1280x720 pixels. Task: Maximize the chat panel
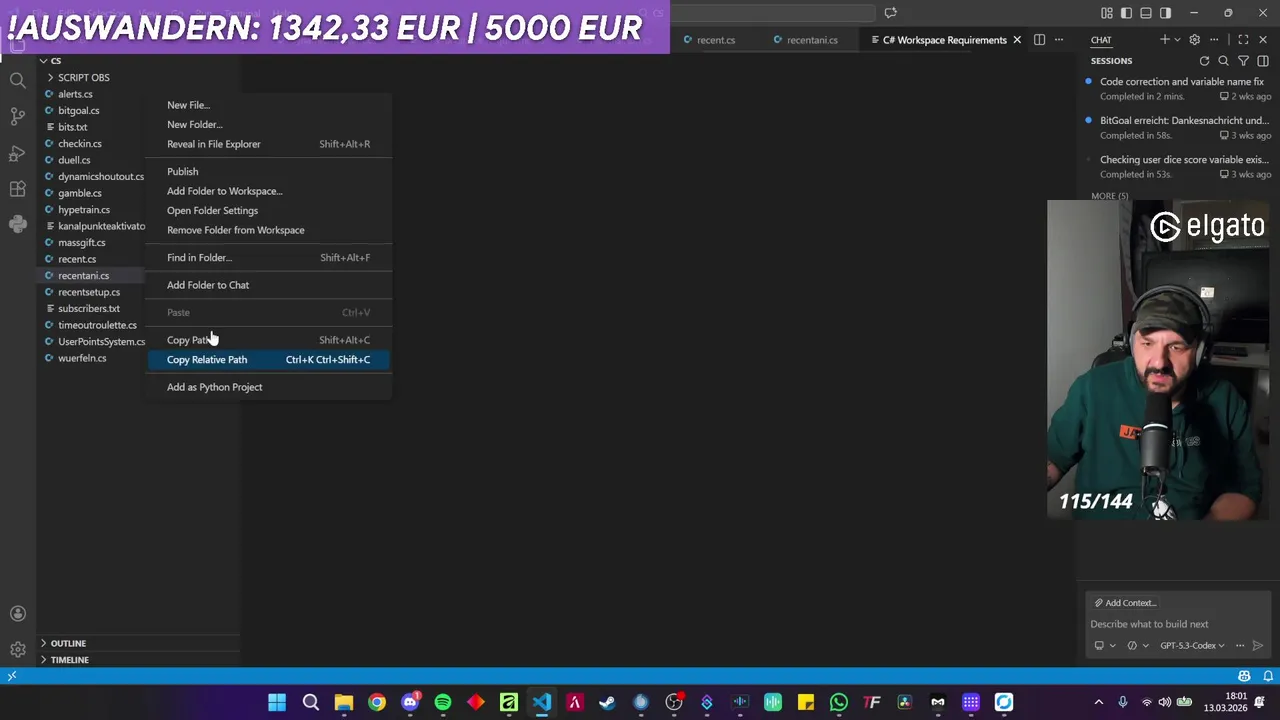pos(1243,40)
